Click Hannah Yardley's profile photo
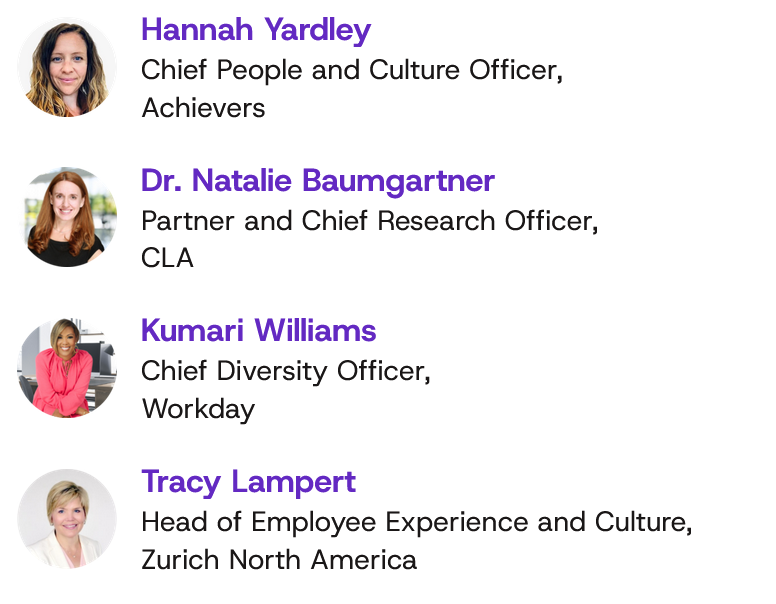 [67, 67]
